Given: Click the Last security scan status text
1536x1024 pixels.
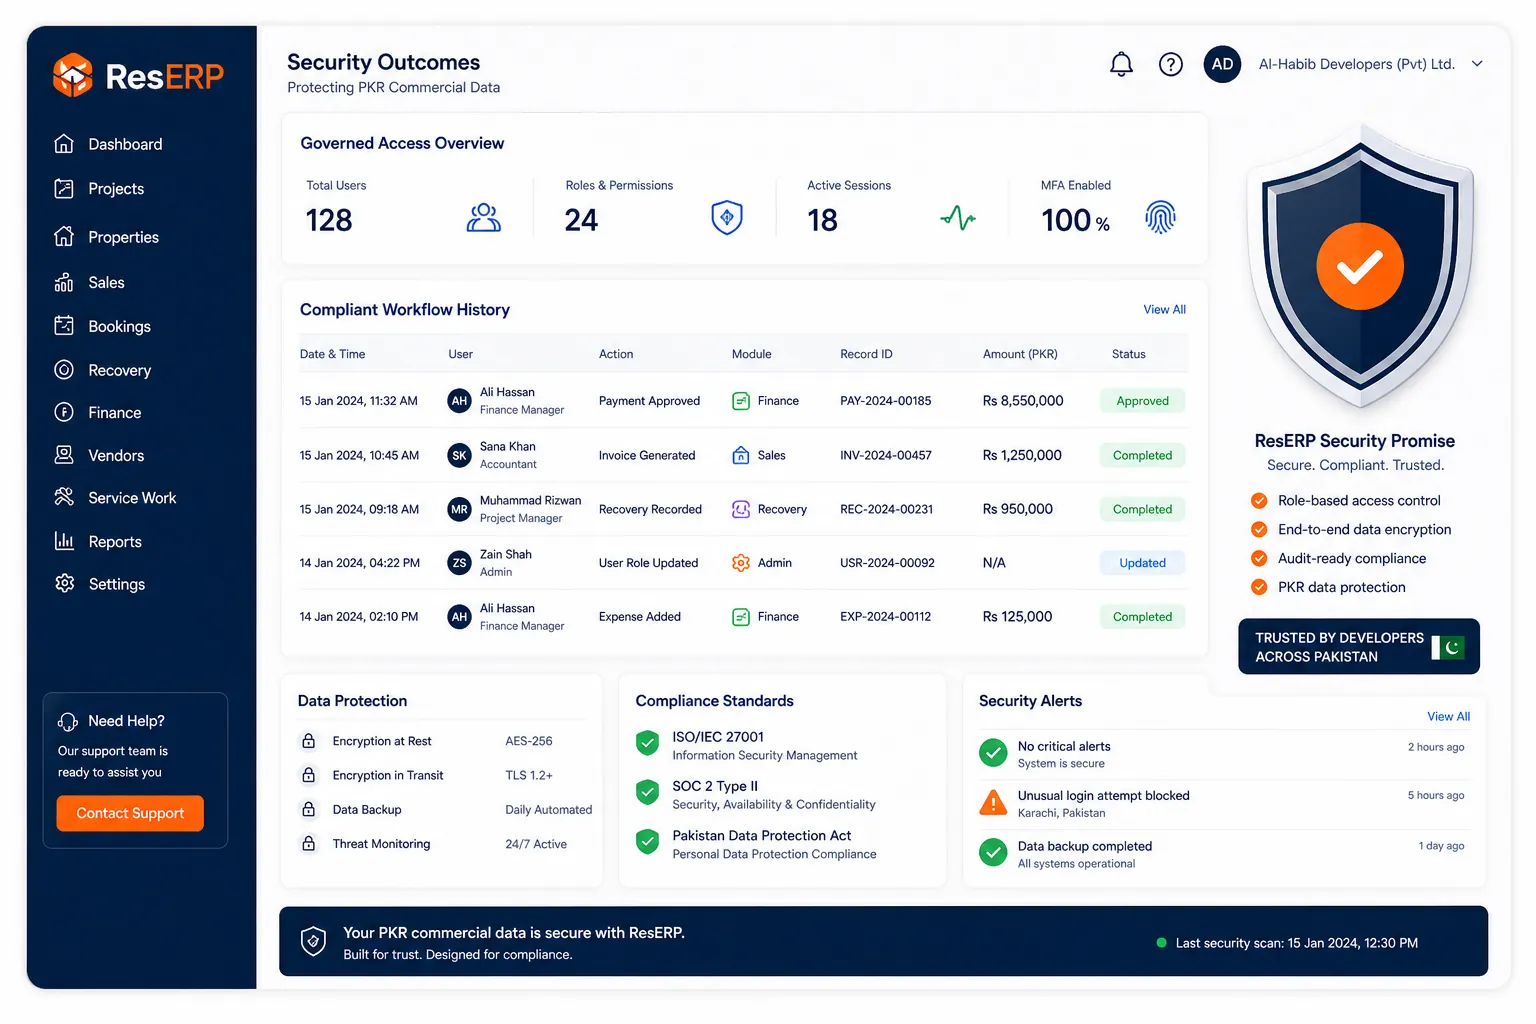Looking at the screenshot, I should tap(1296, 943).
